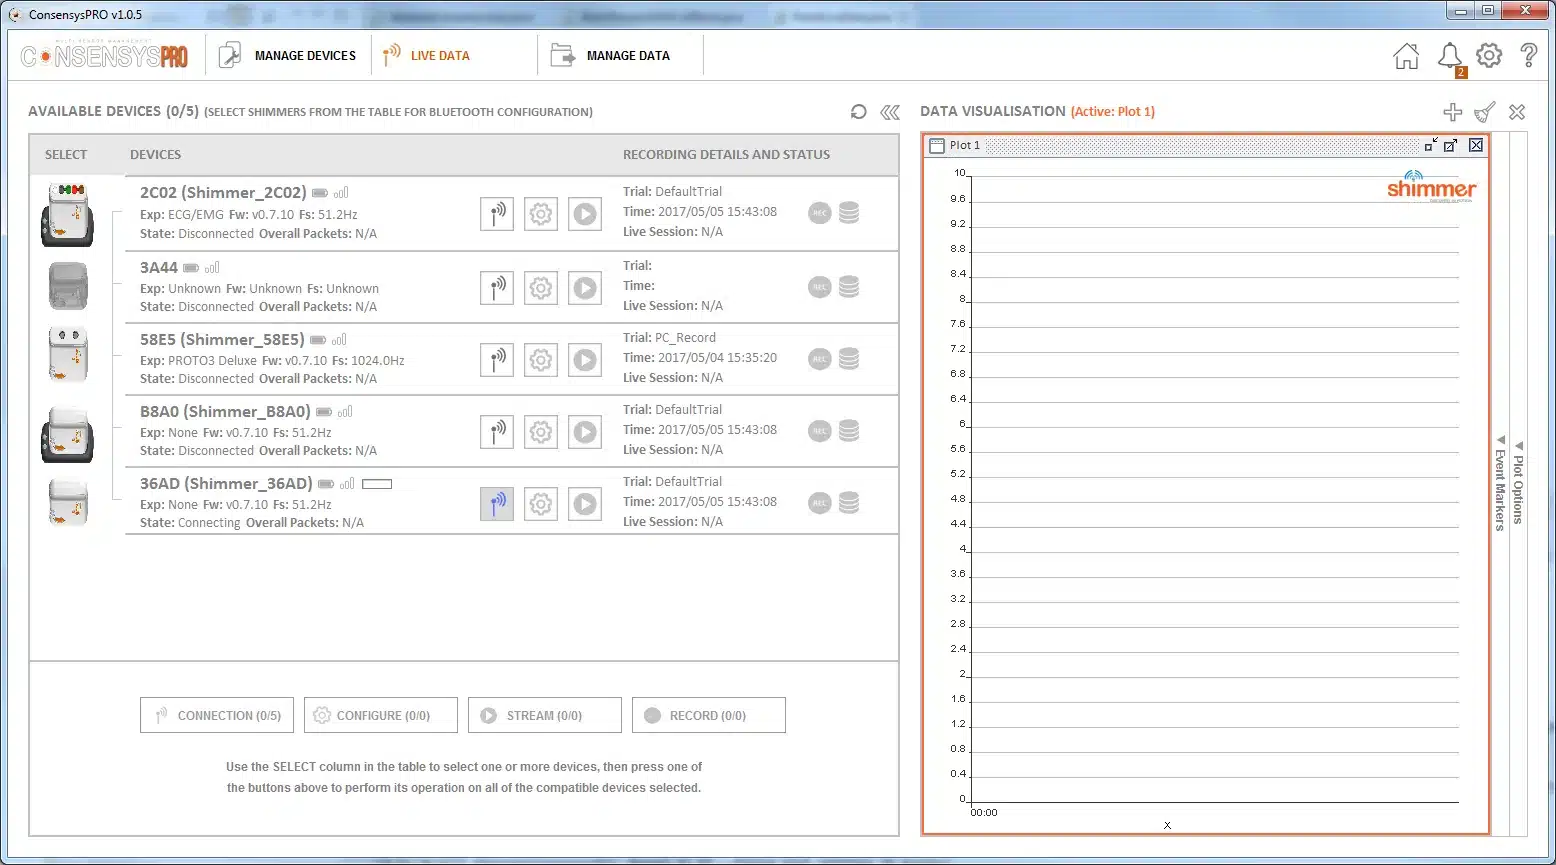Open configuration gear for device B8A0

541,432
